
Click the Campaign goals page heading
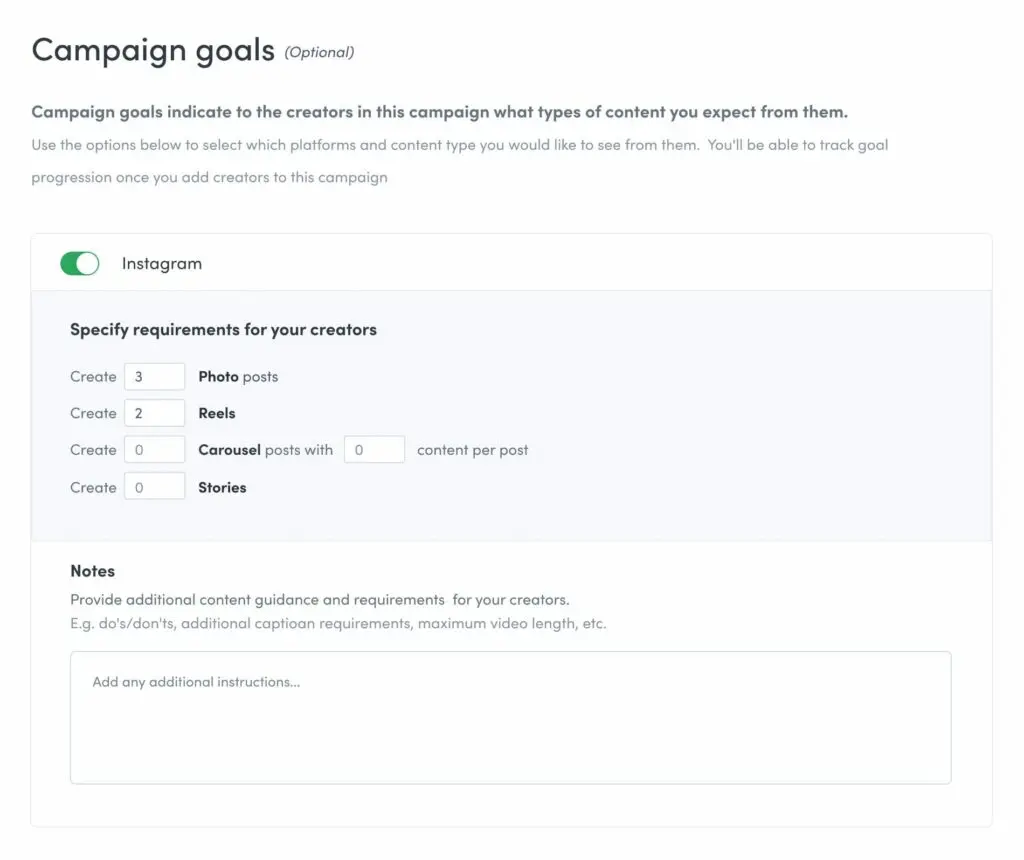[x=153, y=50]
